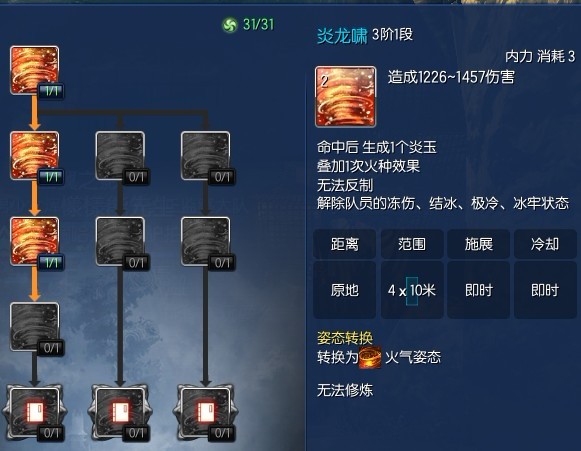Select locked fourth-tier node in left column

(x=34, y=327)
